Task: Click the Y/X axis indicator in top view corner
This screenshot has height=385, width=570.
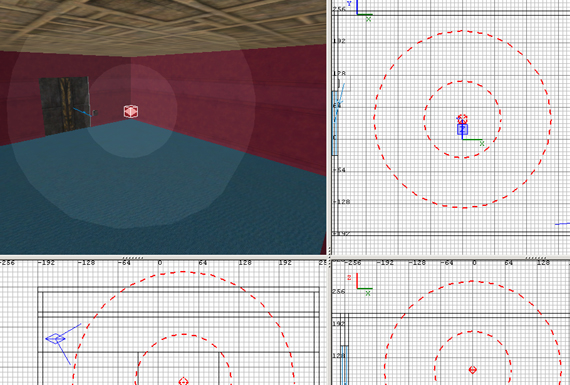Action: (x=360, y=10)
